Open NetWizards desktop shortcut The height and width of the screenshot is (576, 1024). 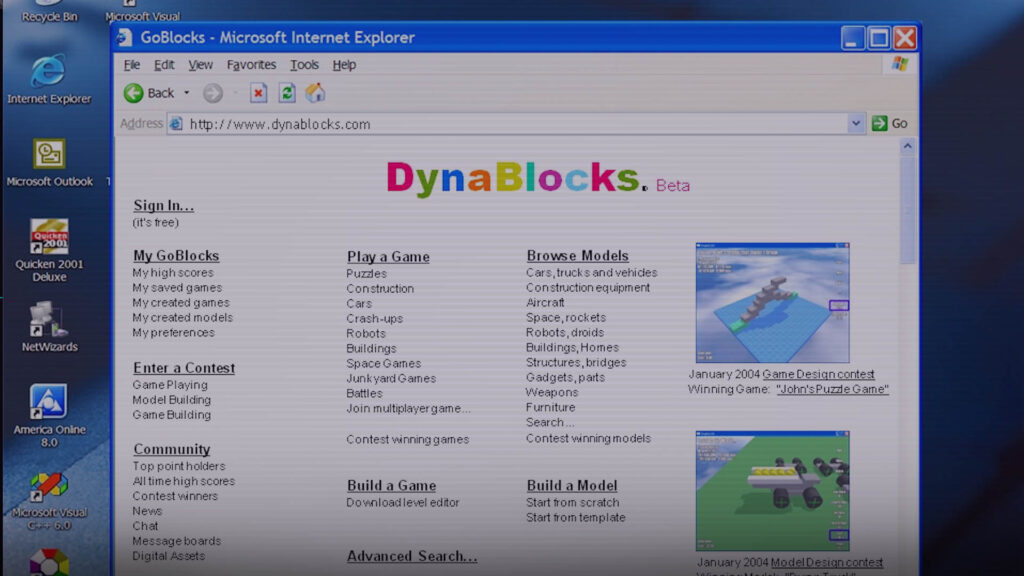click(x=49, y=327)
